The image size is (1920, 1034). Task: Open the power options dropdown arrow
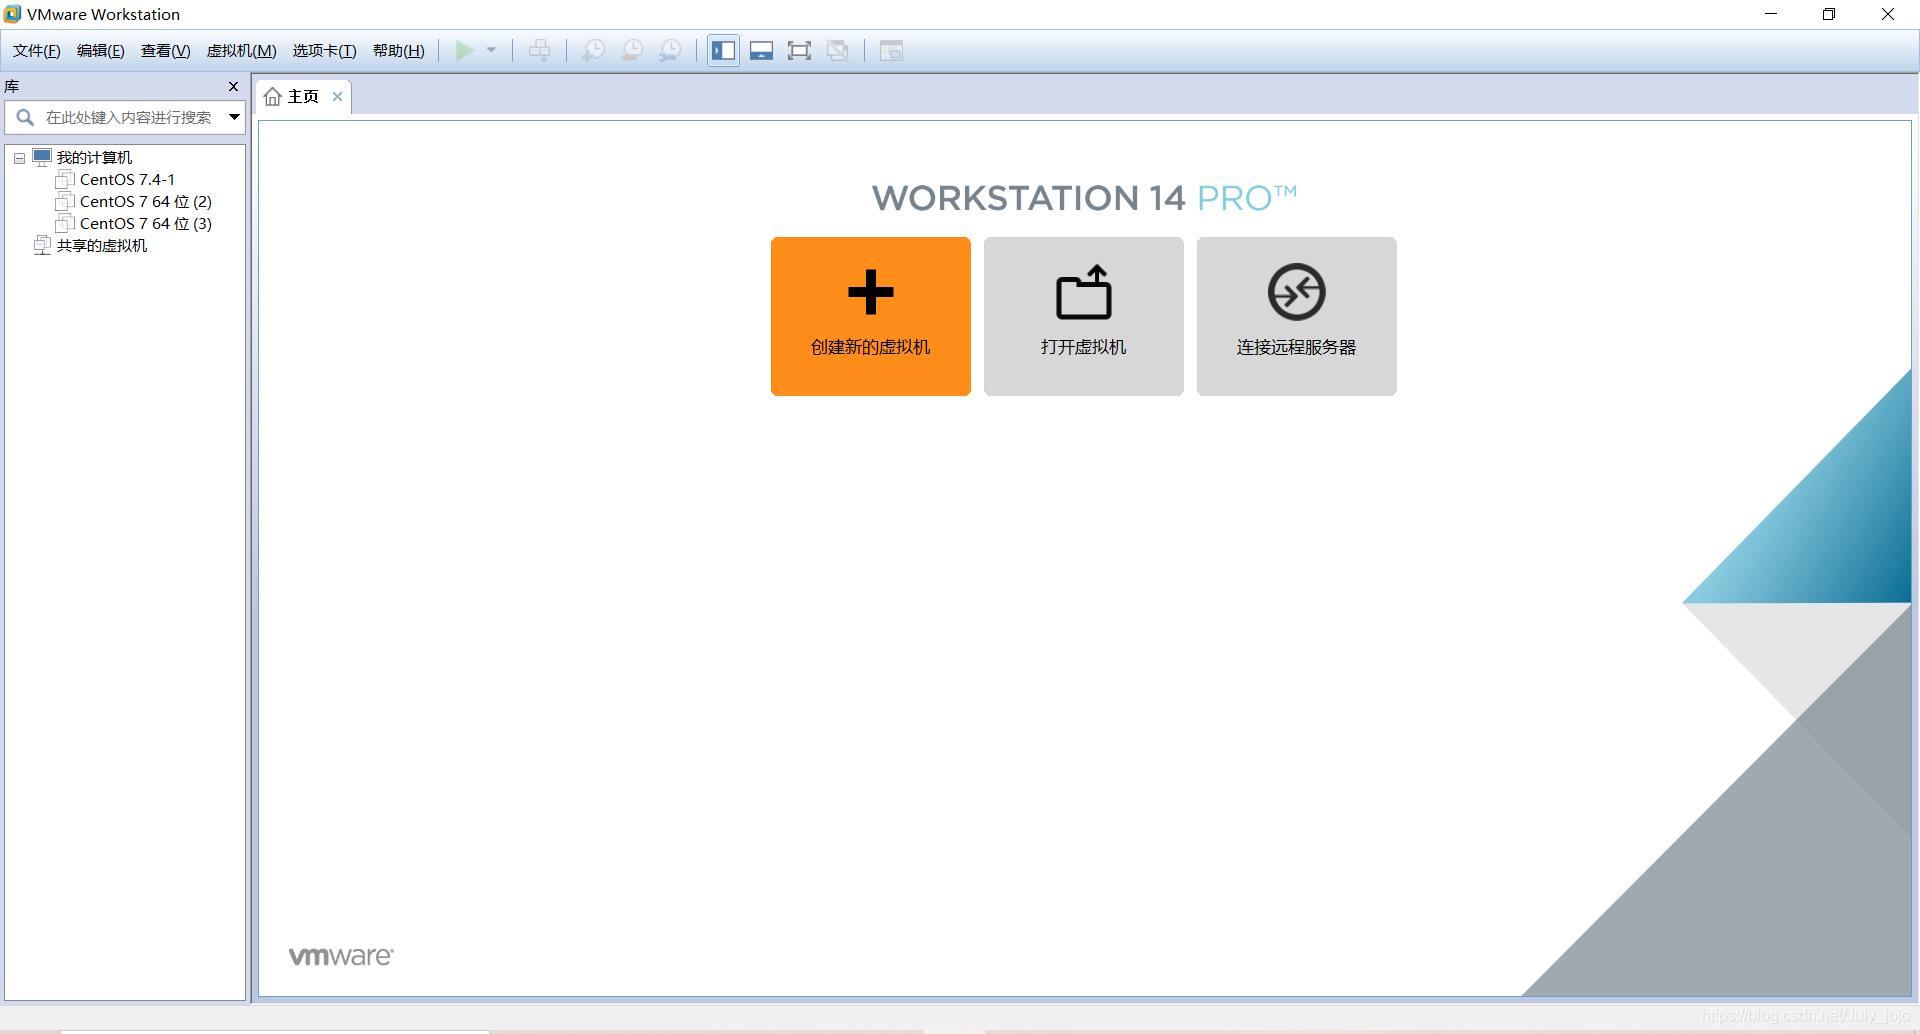(x=491, y=51)
